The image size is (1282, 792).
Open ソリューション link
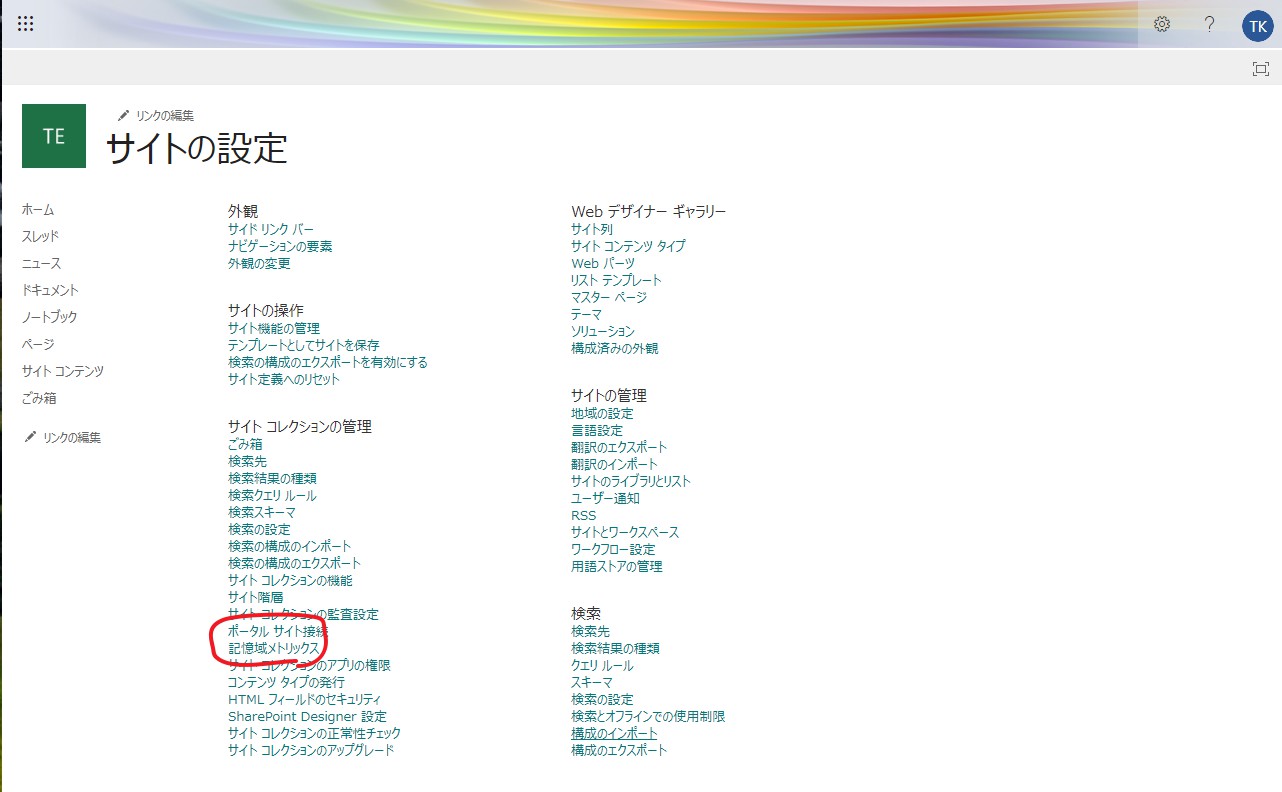pos(603,331)
